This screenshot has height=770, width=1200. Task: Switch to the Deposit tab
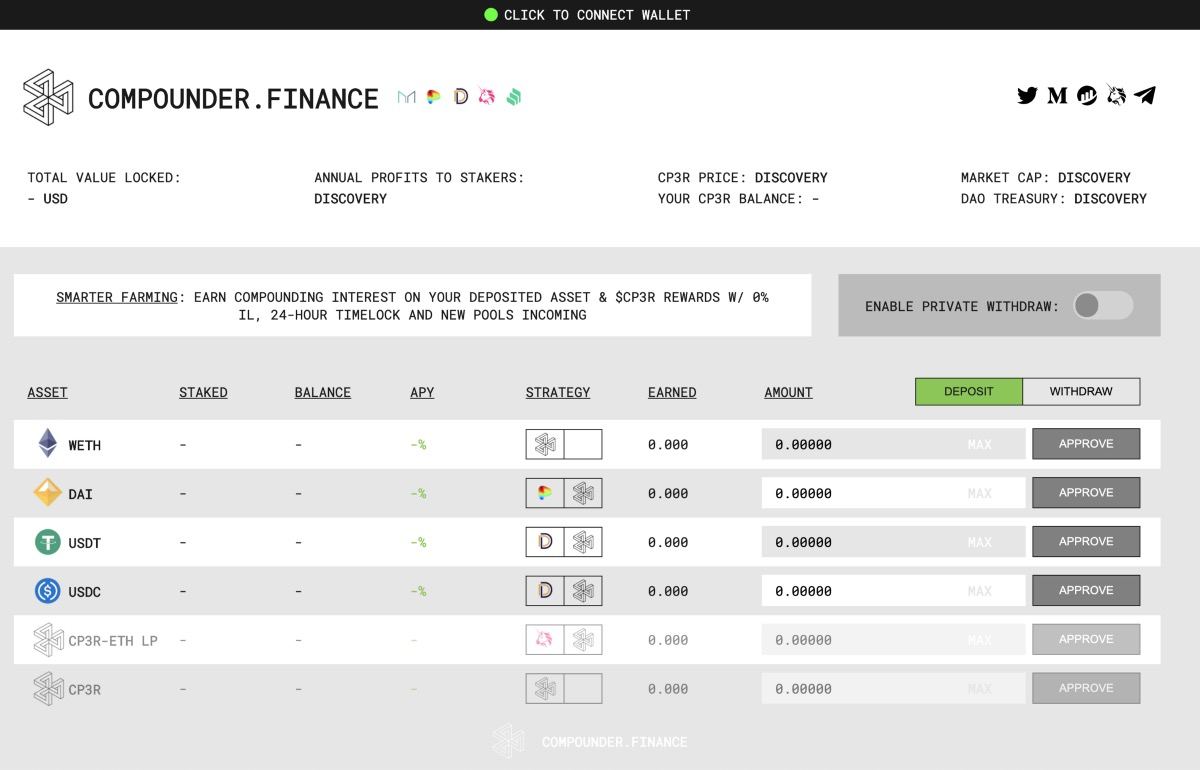(x=969, y=392)
